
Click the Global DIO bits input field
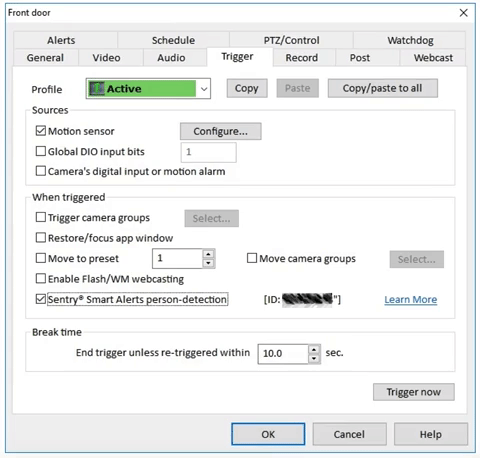click(x=209, y=152)
